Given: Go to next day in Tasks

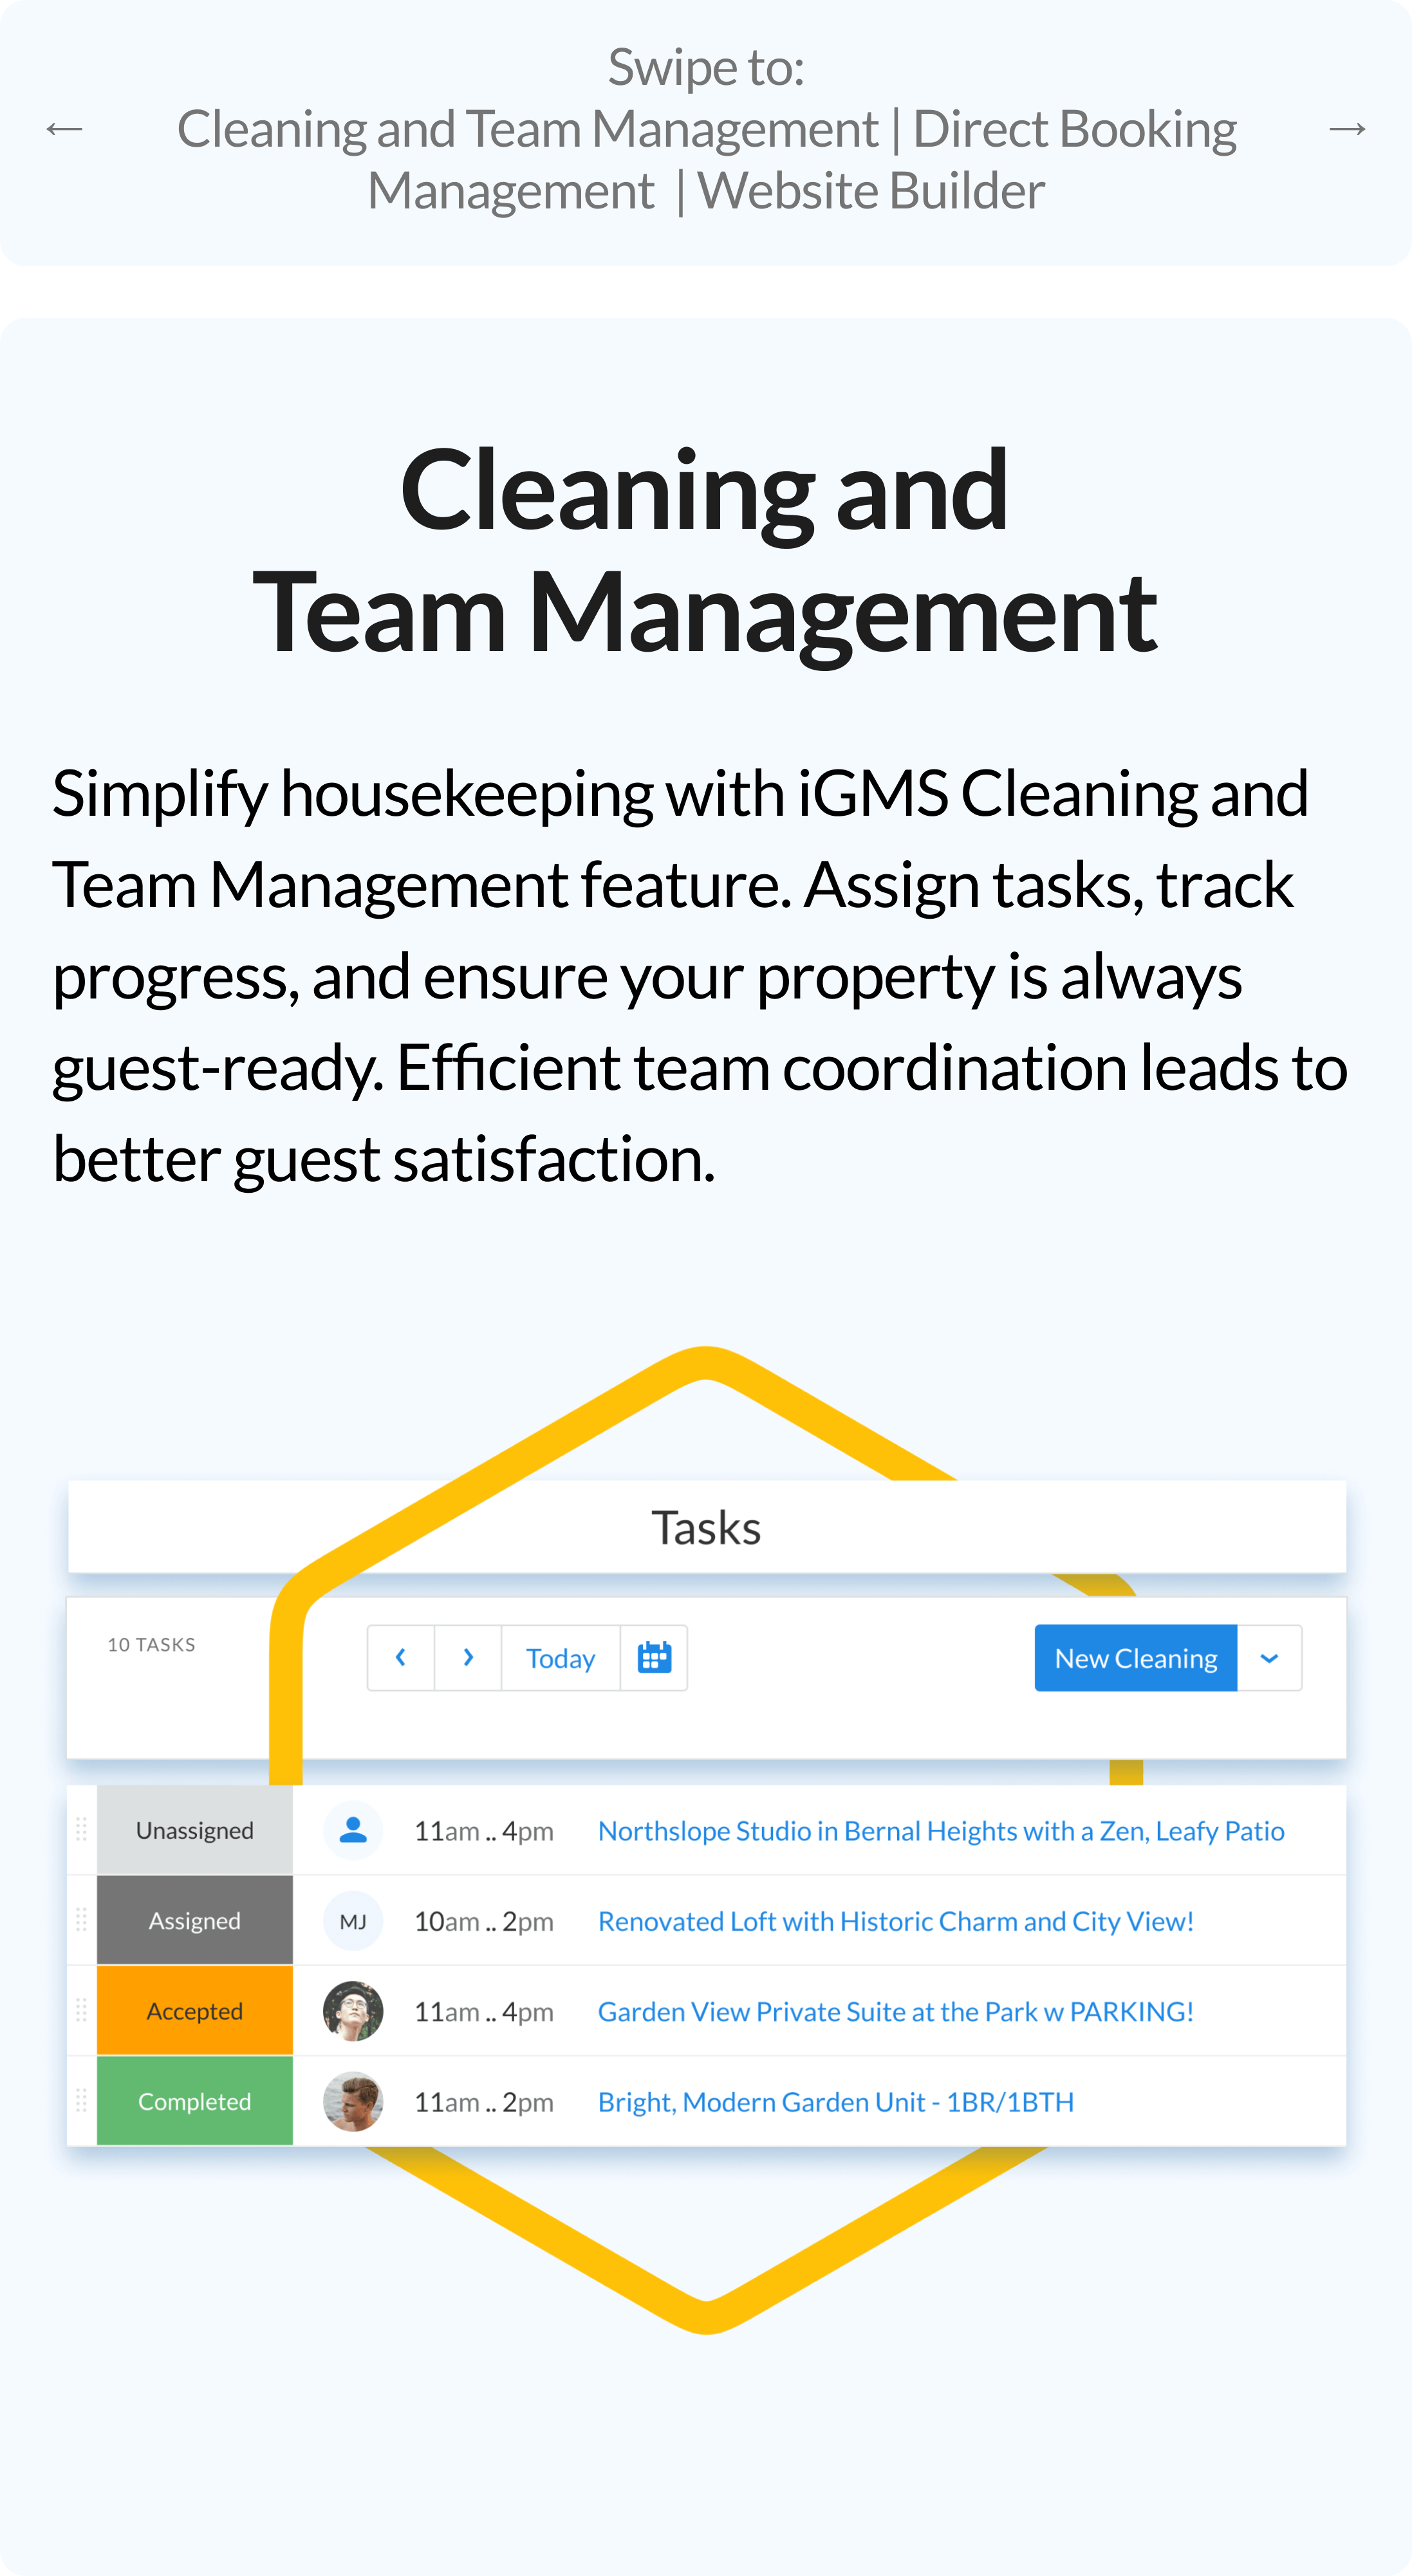Looking at the screenshot, I should (468, 1658).
